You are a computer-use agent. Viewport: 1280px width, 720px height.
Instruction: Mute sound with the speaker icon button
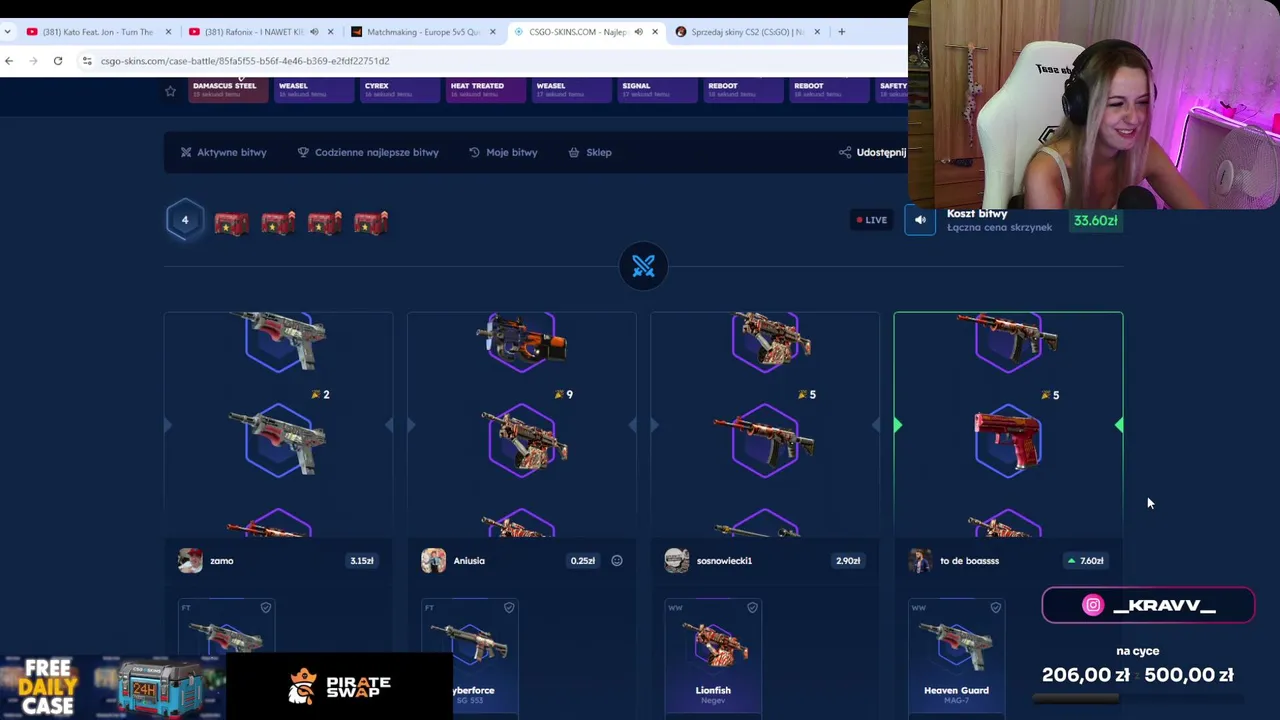click(x=920, y=220)
